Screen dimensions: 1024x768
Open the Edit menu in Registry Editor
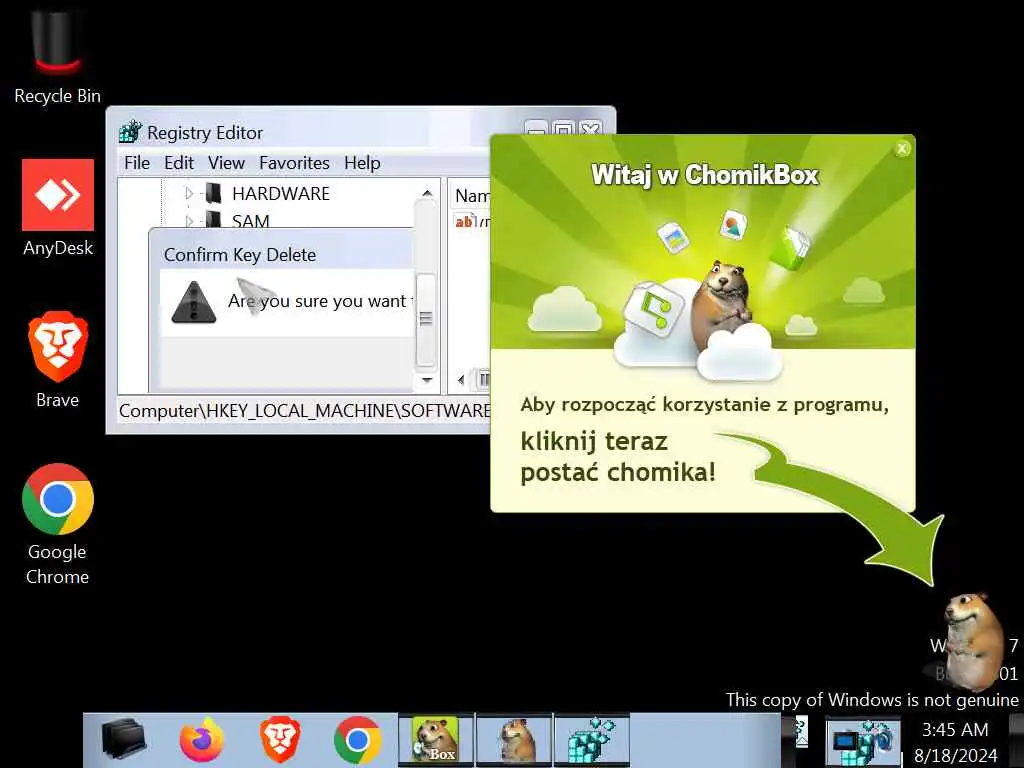pos(179,163)
